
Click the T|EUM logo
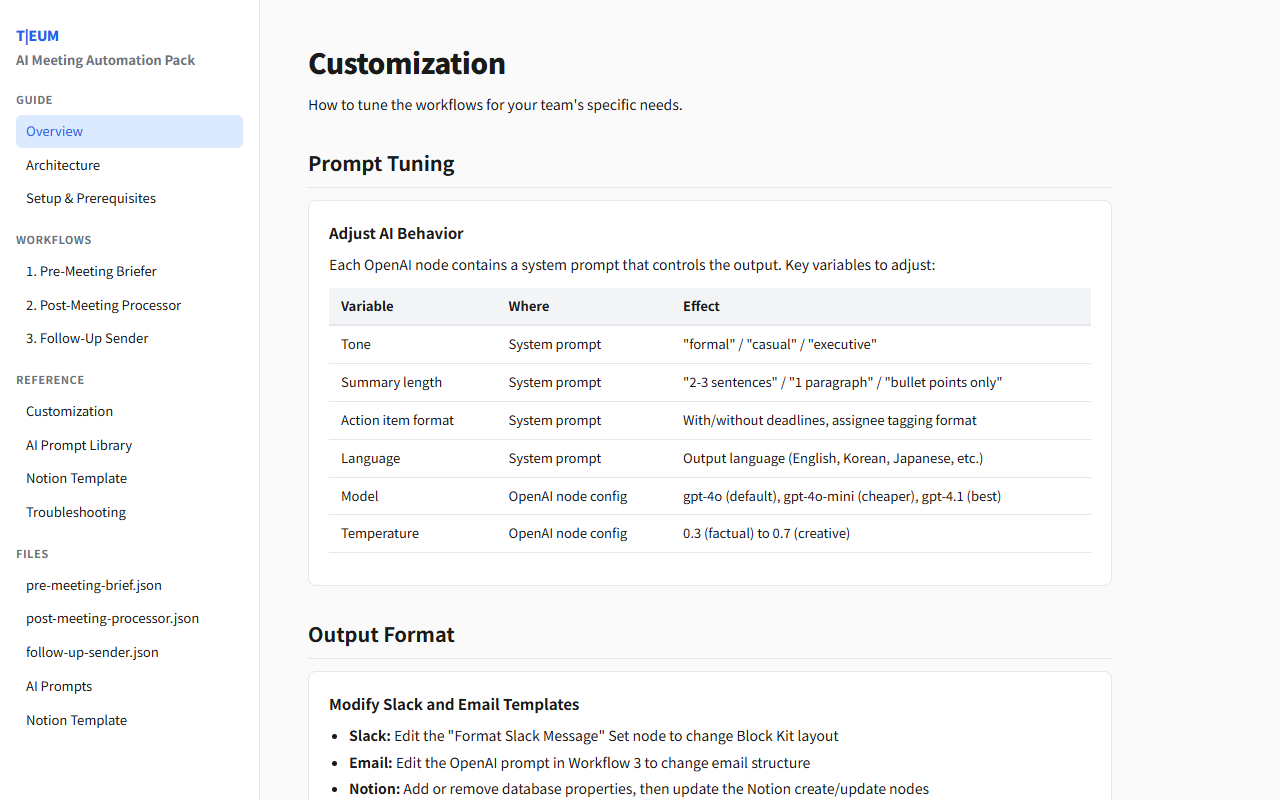coord(37,35)
